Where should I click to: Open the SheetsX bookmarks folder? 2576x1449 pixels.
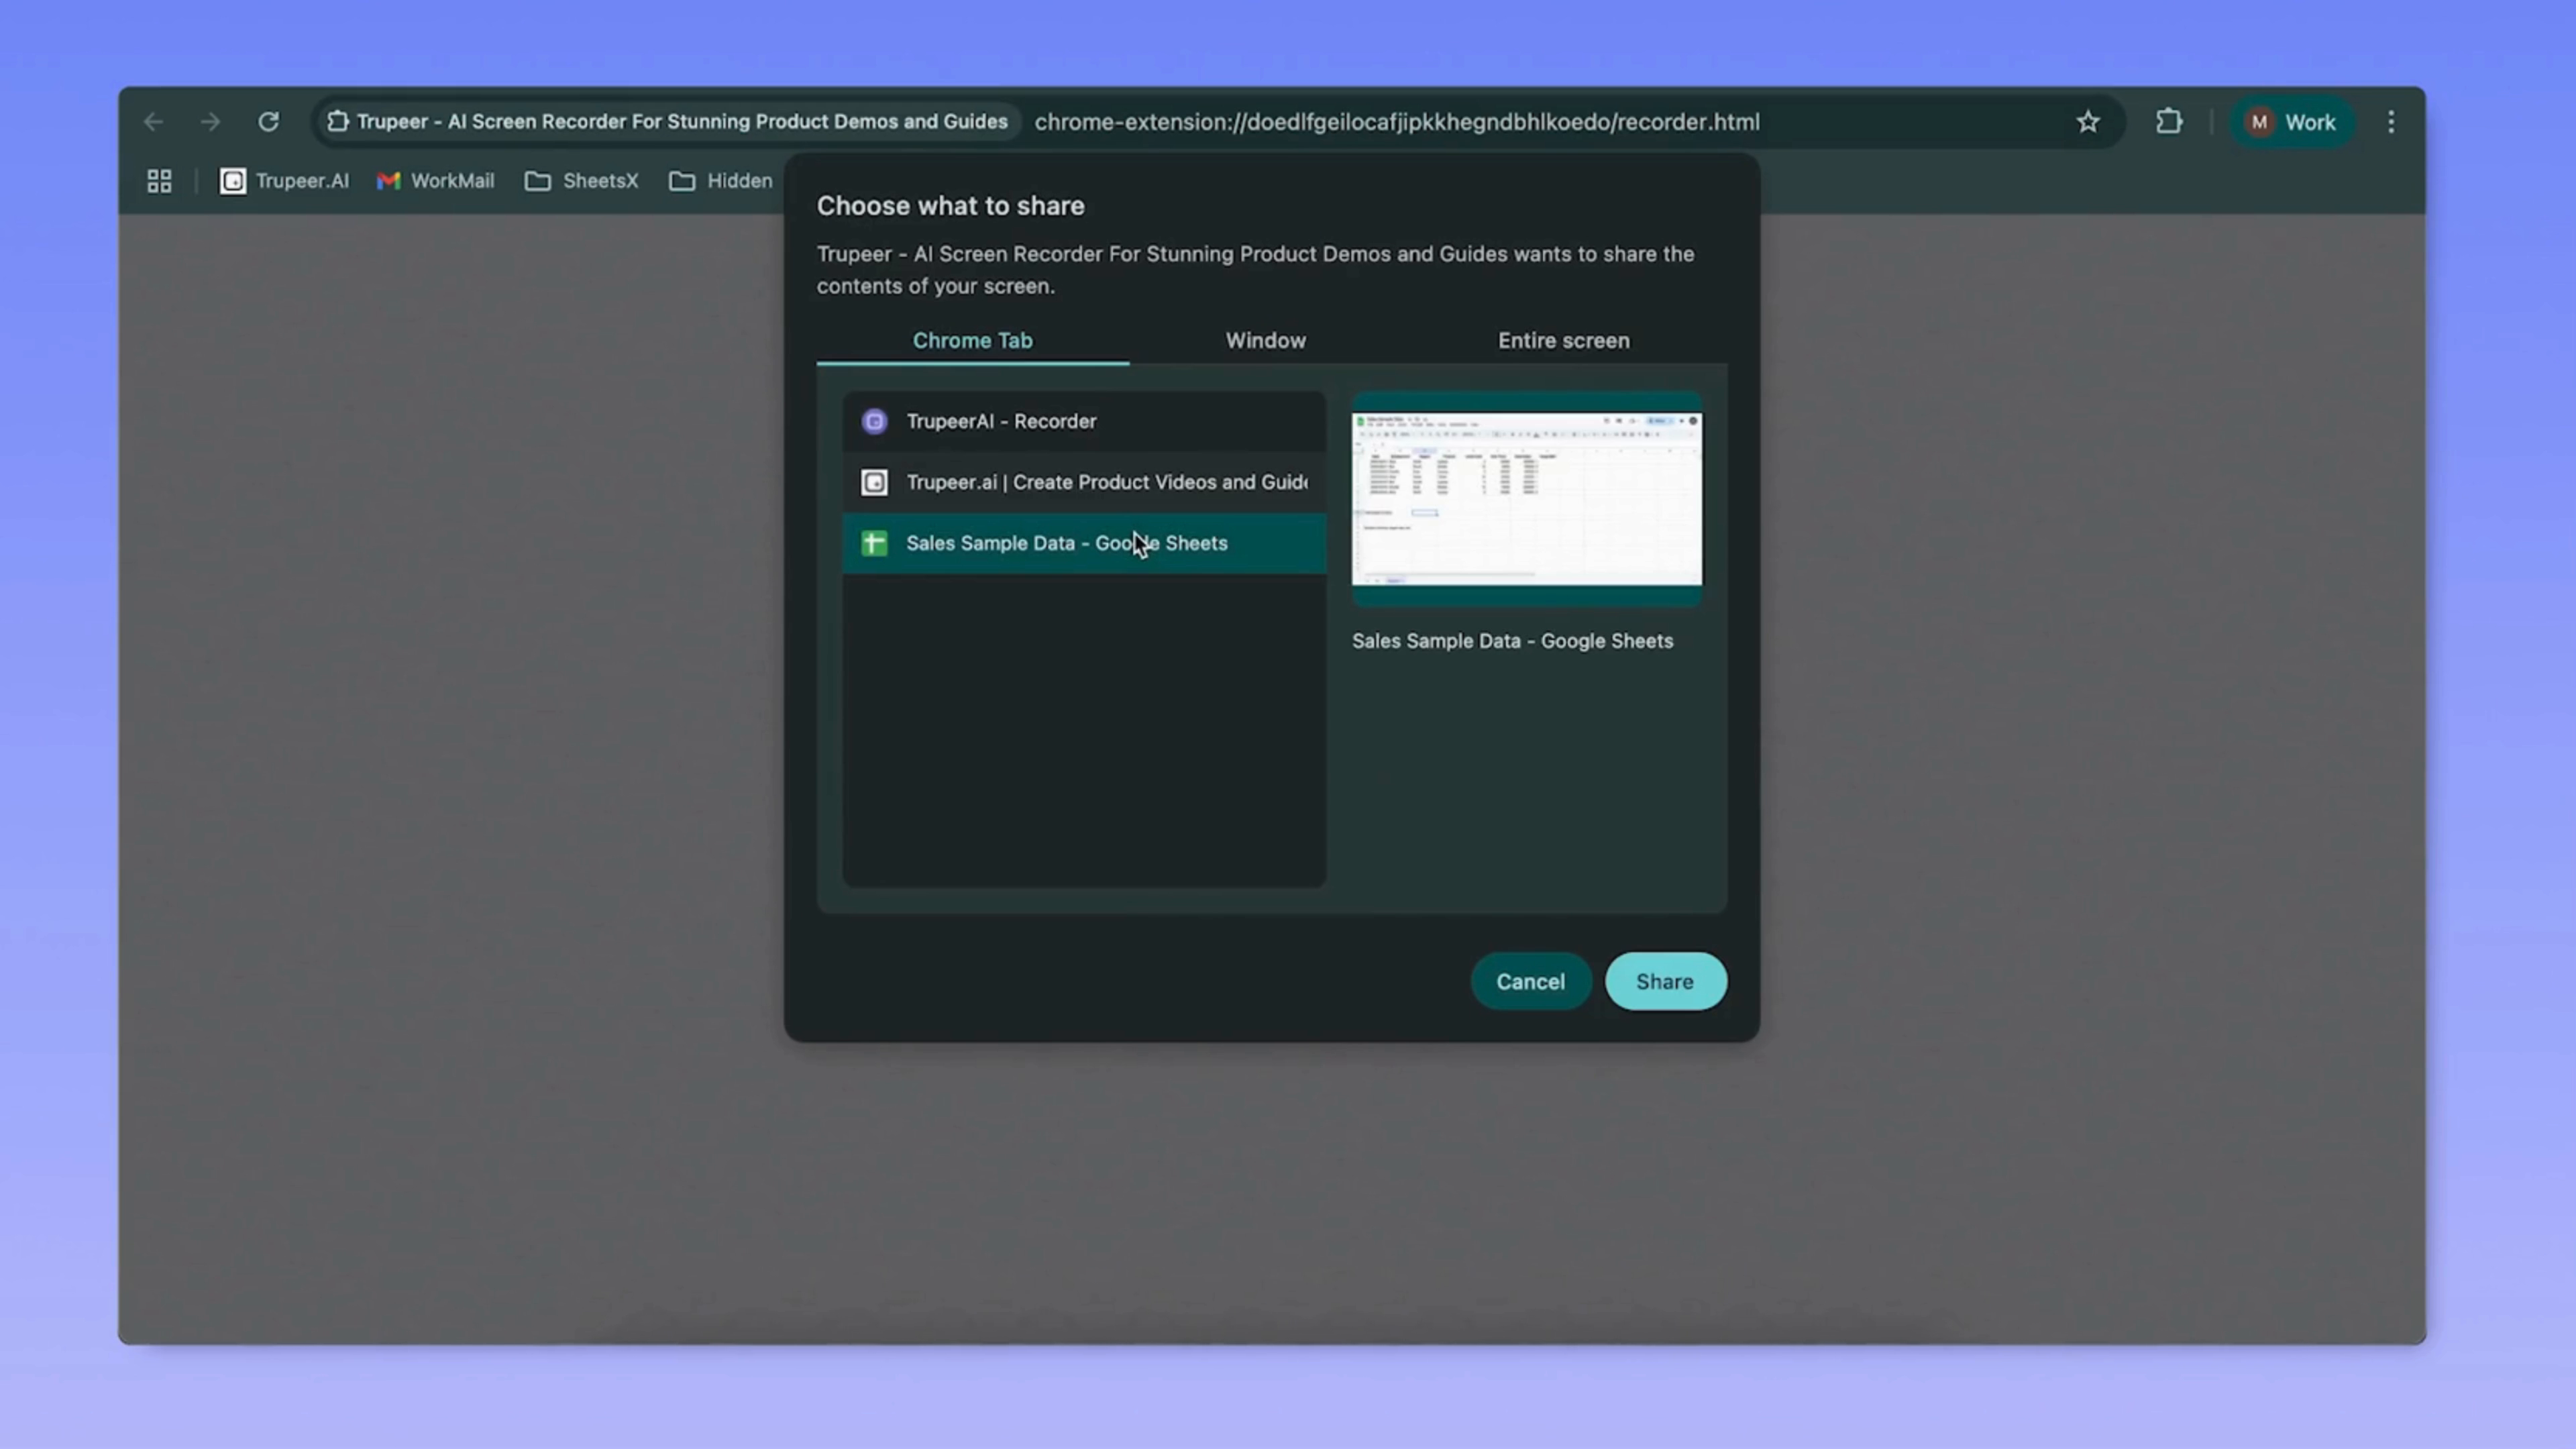[x=582, y=181]
